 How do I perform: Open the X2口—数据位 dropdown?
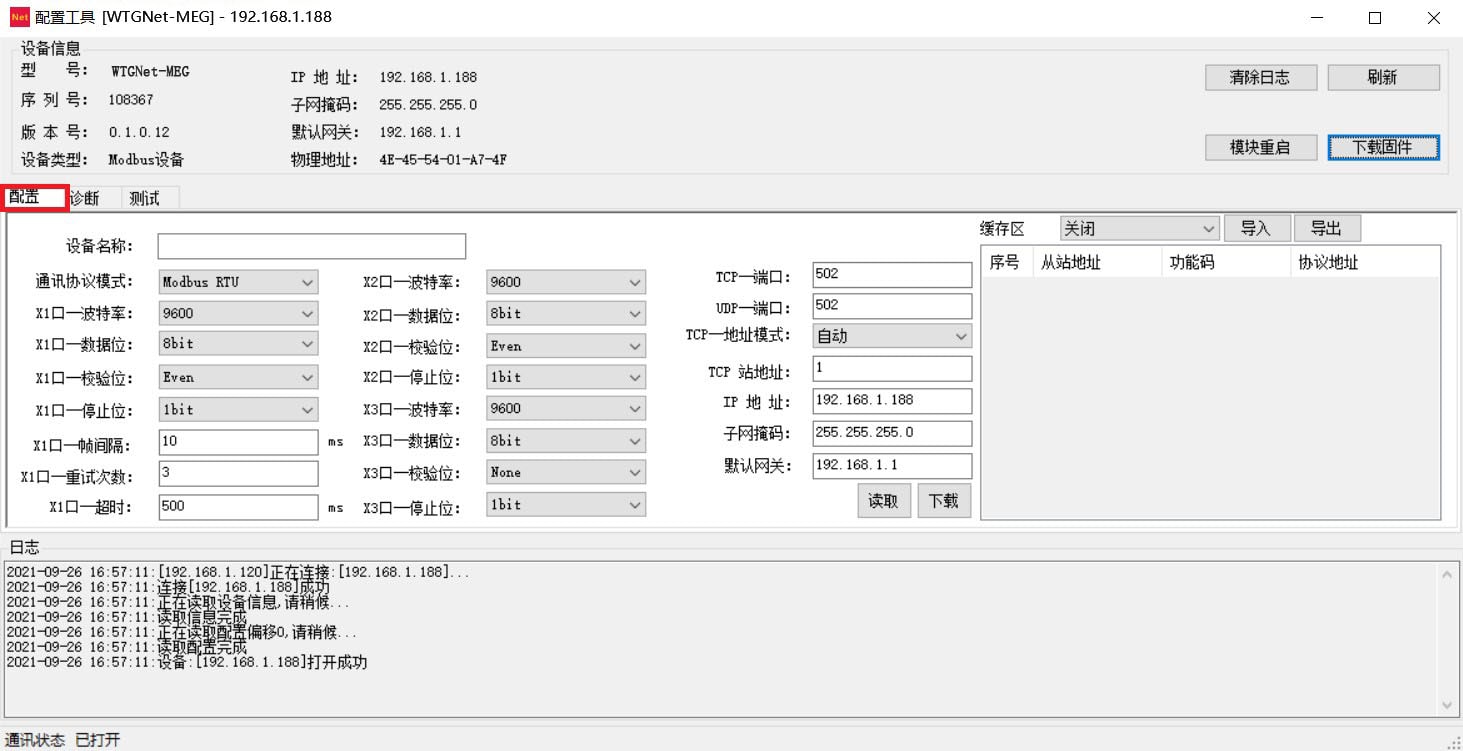point(566,313)
